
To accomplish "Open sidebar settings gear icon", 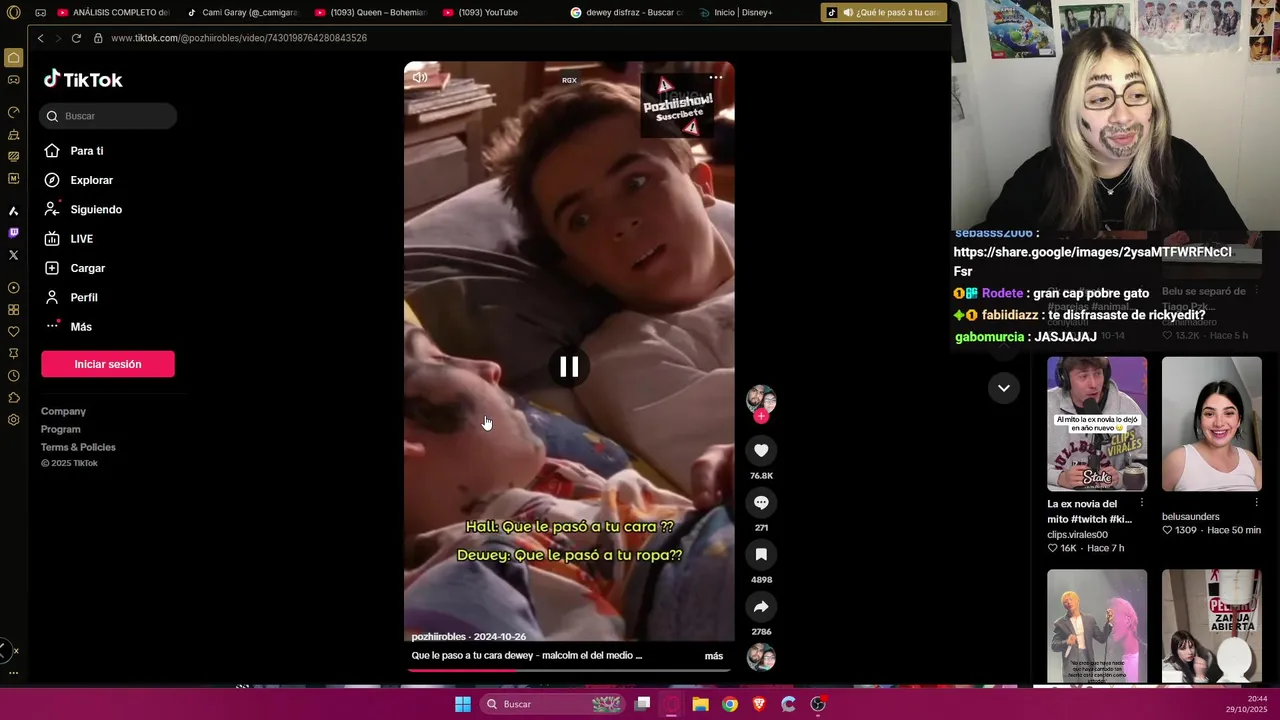I will coord(13,420).
